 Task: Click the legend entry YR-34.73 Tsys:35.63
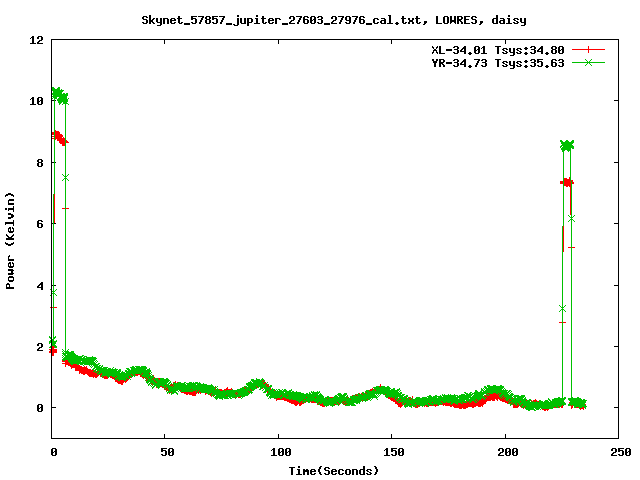pos(498,63)
